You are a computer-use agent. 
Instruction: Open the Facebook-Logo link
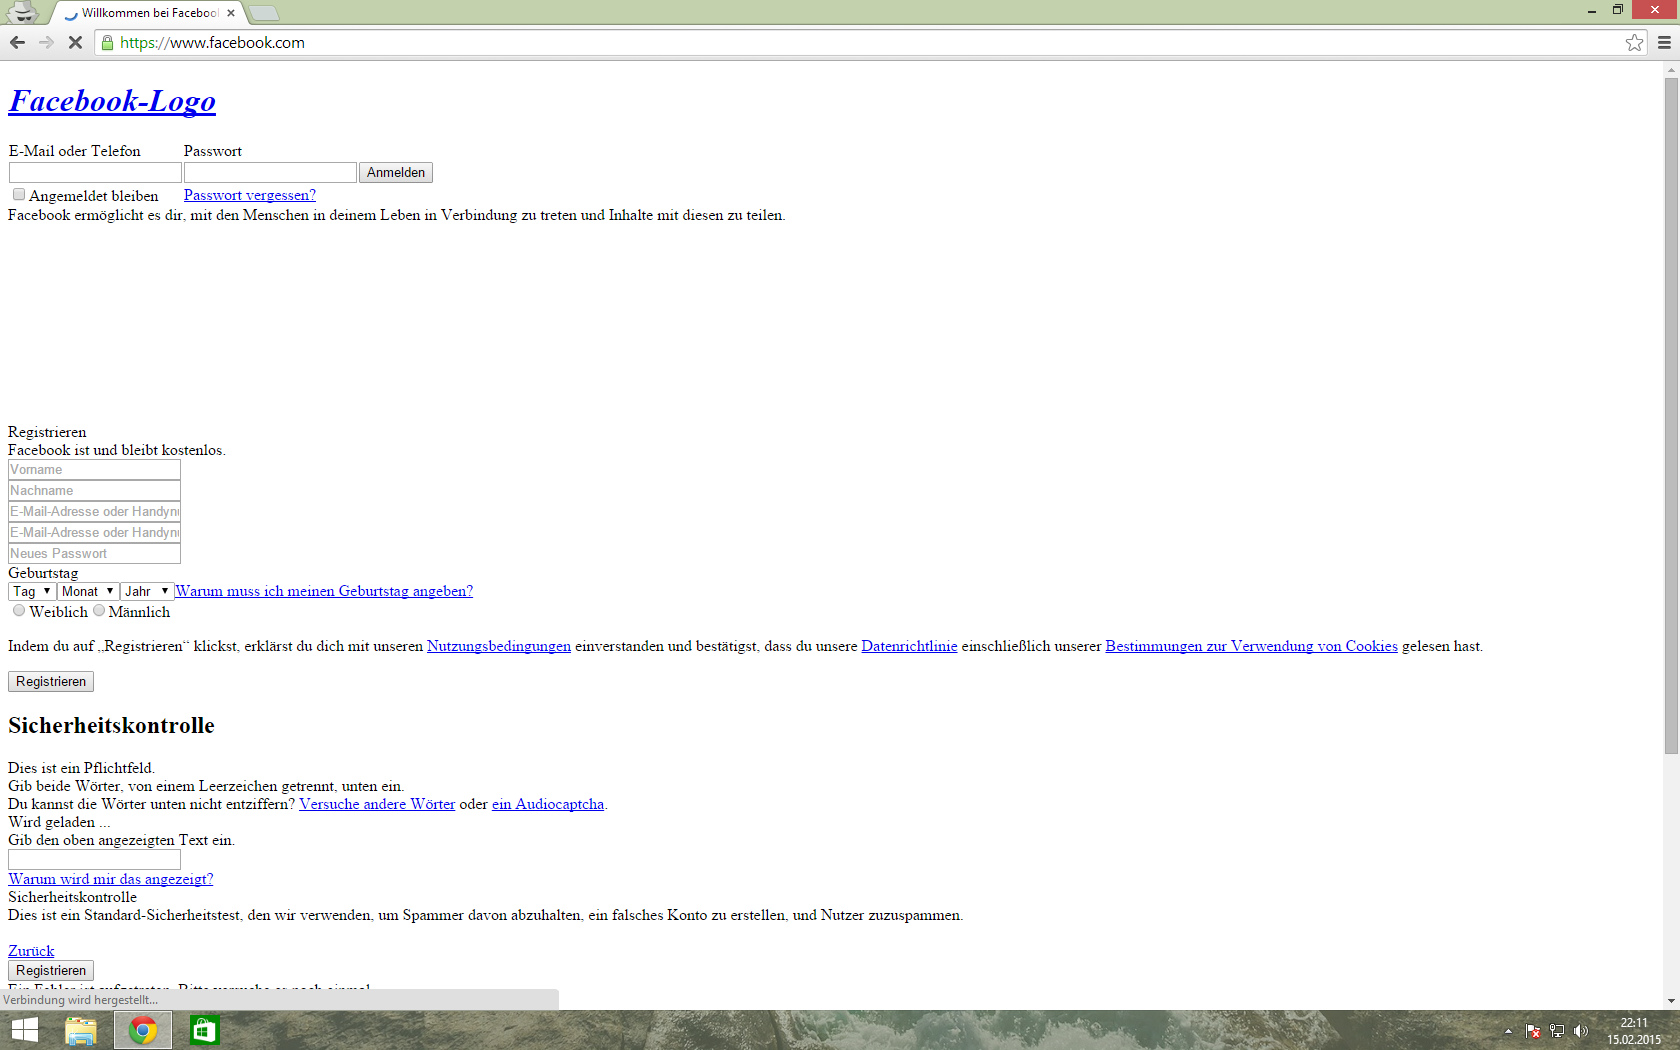point(112,101)
